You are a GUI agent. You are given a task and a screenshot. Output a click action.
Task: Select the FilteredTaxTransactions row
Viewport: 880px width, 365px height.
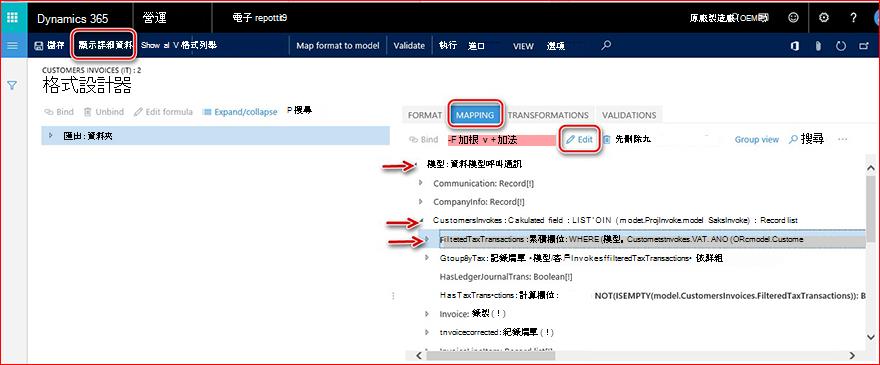point(643,239)
